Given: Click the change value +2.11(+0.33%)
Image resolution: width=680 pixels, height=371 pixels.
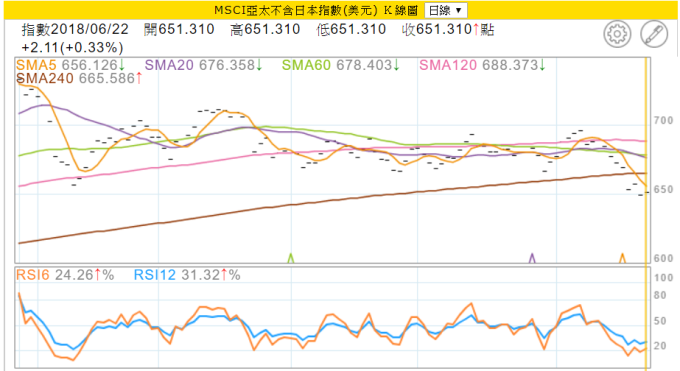Looking at the screenshot, I should pos(72,47).
